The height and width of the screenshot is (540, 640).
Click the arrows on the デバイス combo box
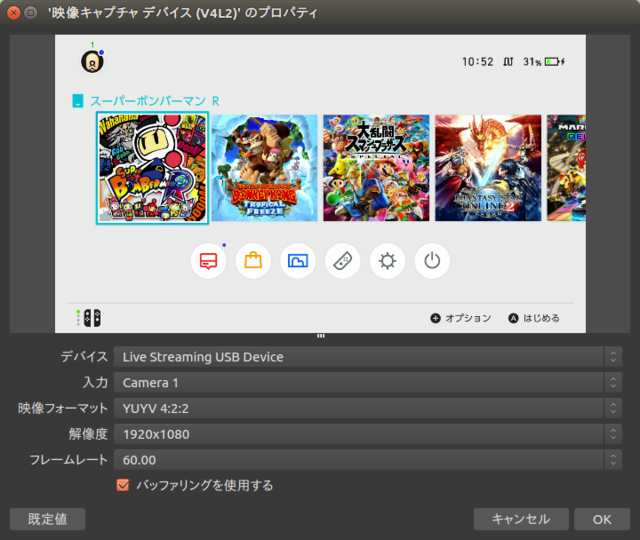point(613,357)
